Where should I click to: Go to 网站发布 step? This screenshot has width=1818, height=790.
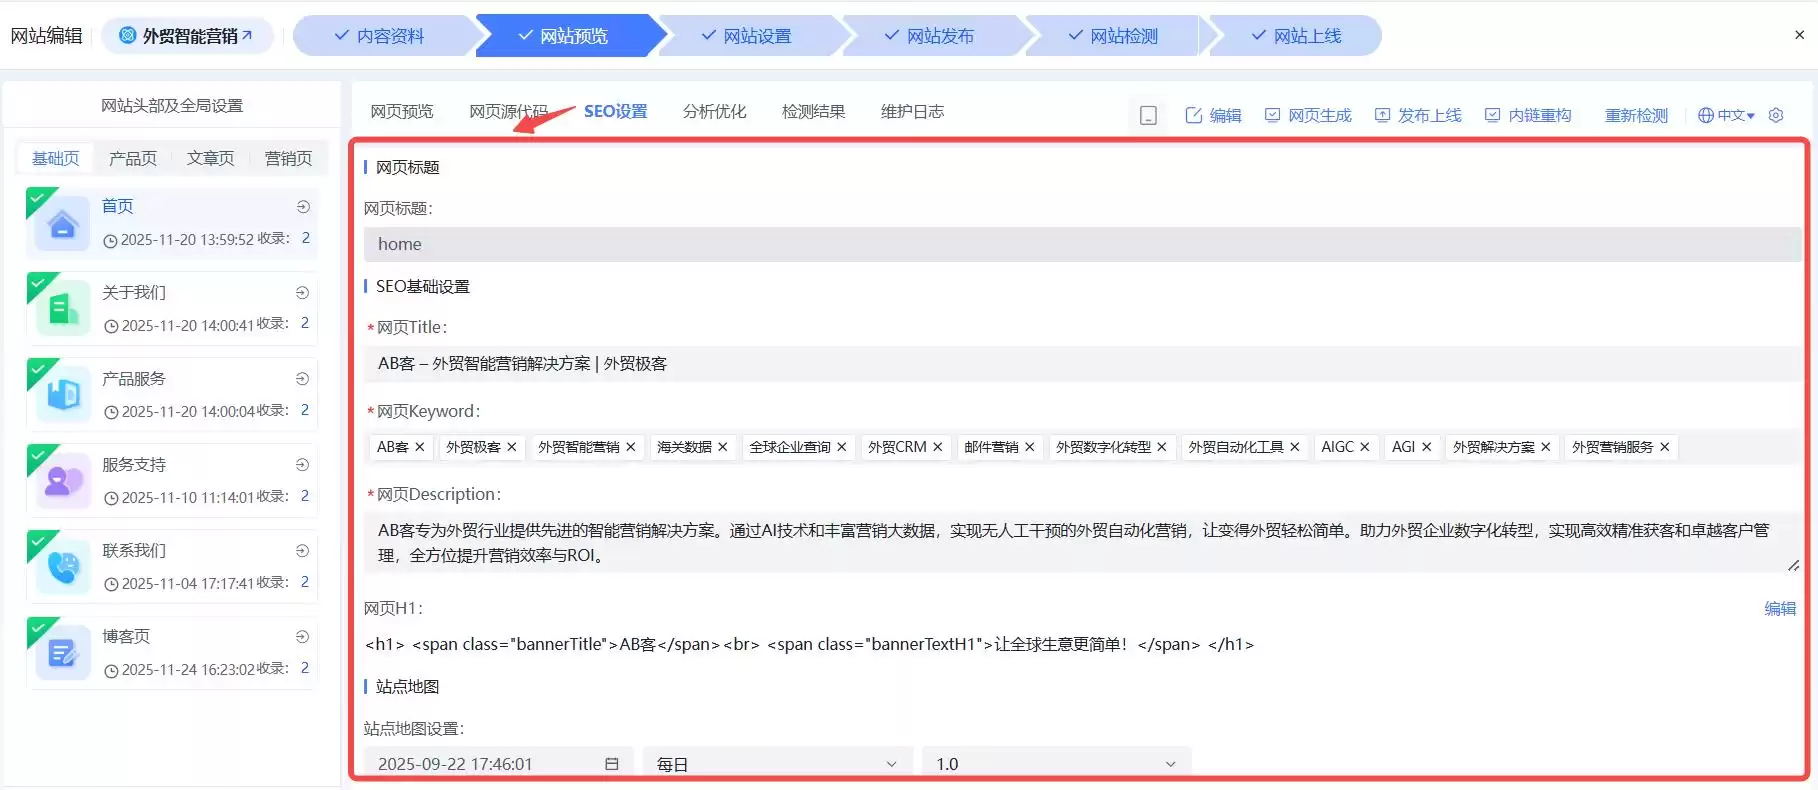point(929,36)
